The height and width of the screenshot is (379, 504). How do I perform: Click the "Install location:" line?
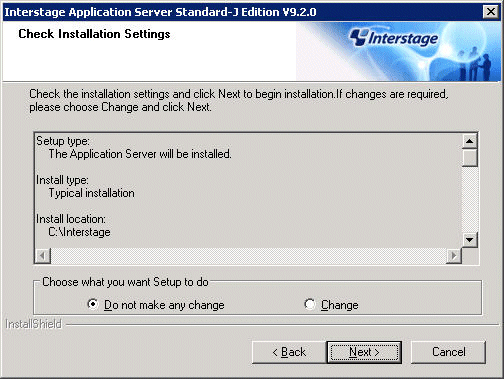71,219
